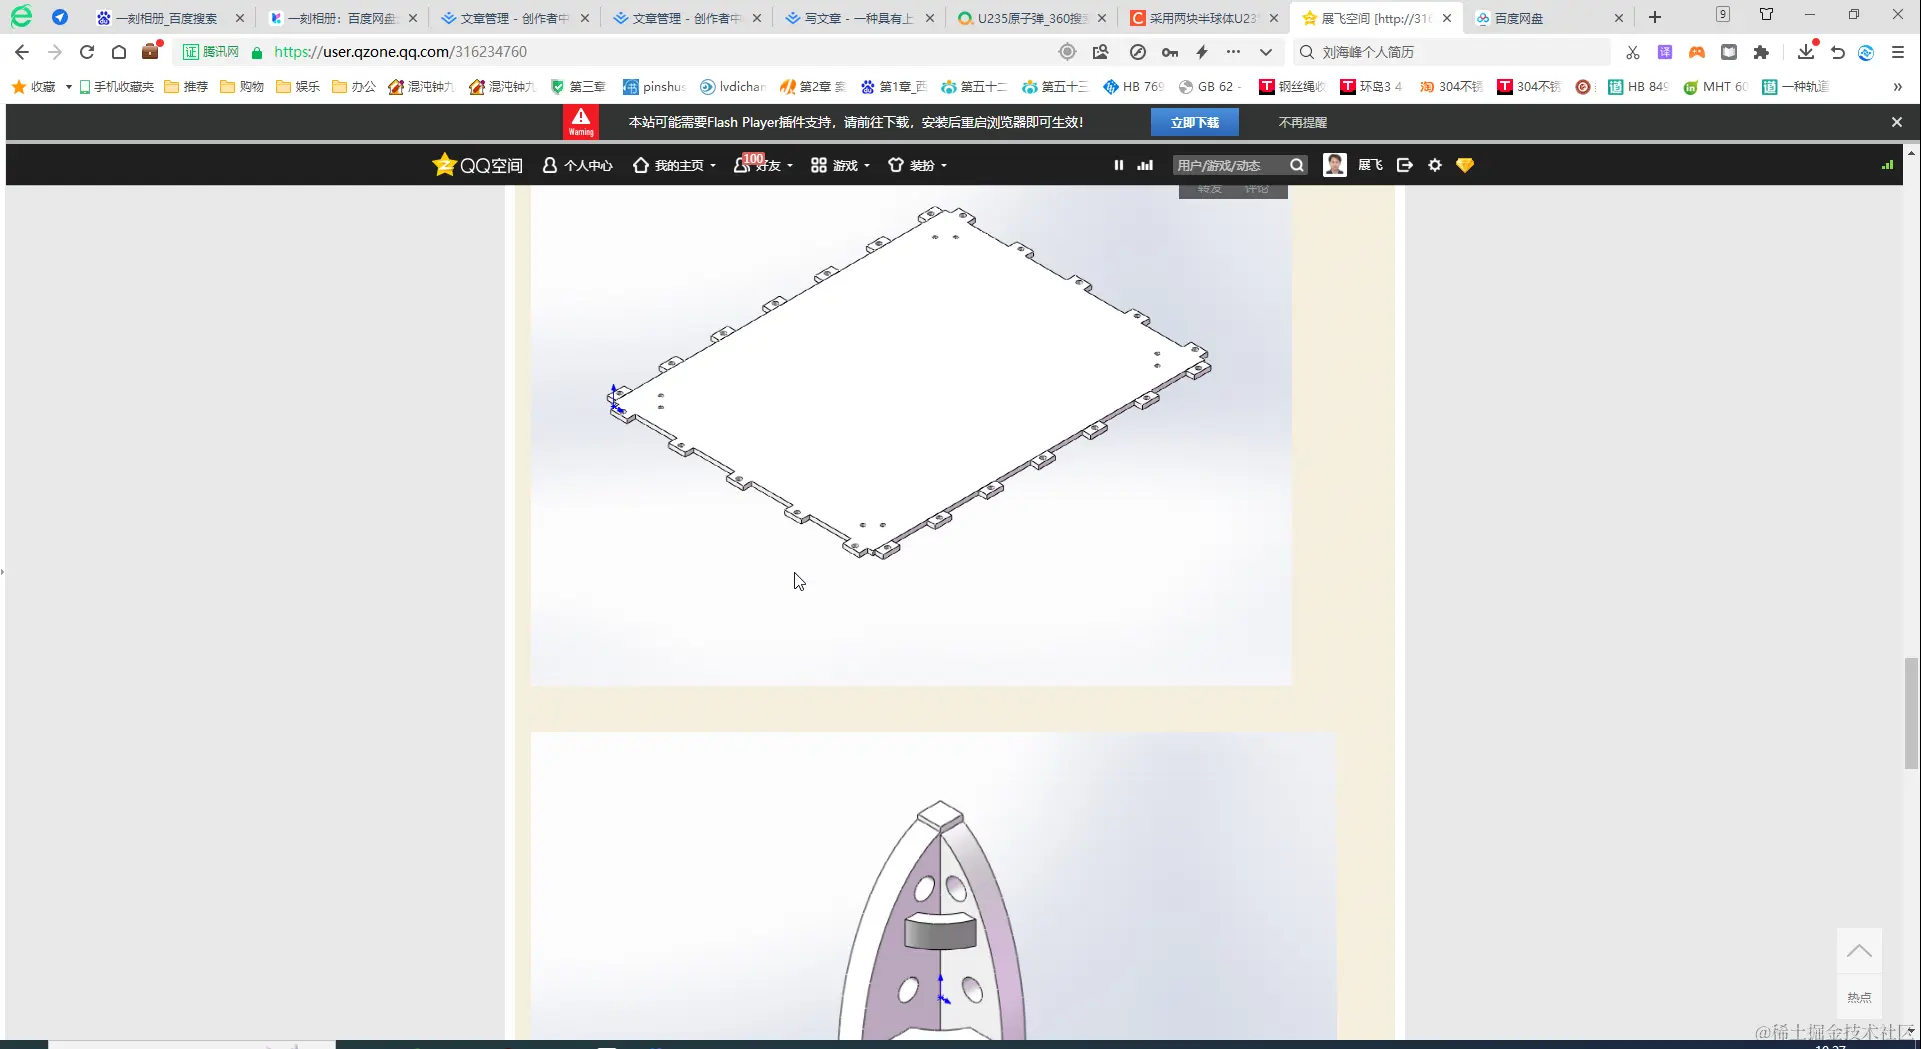Click the downloads icon in browser toolbar
The width and height of the screenshot is (1921, 1049).
tap(1806, 51)
